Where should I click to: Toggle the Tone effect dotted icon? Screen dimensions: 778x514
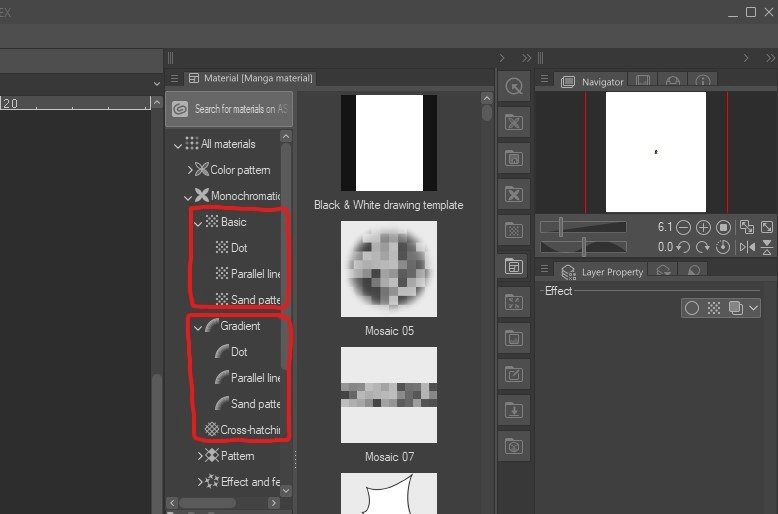pos(713,308)
